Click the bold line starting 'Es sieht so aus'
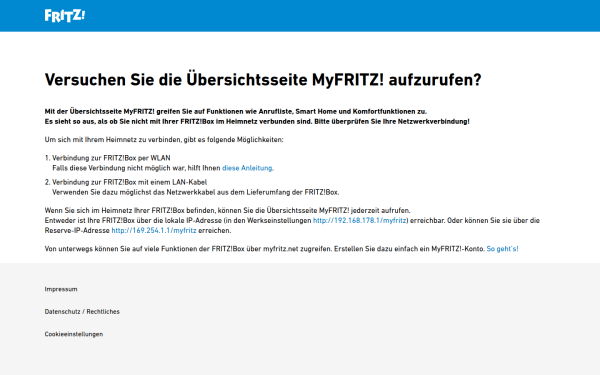 pyautogui.click(x=257, y=121)
